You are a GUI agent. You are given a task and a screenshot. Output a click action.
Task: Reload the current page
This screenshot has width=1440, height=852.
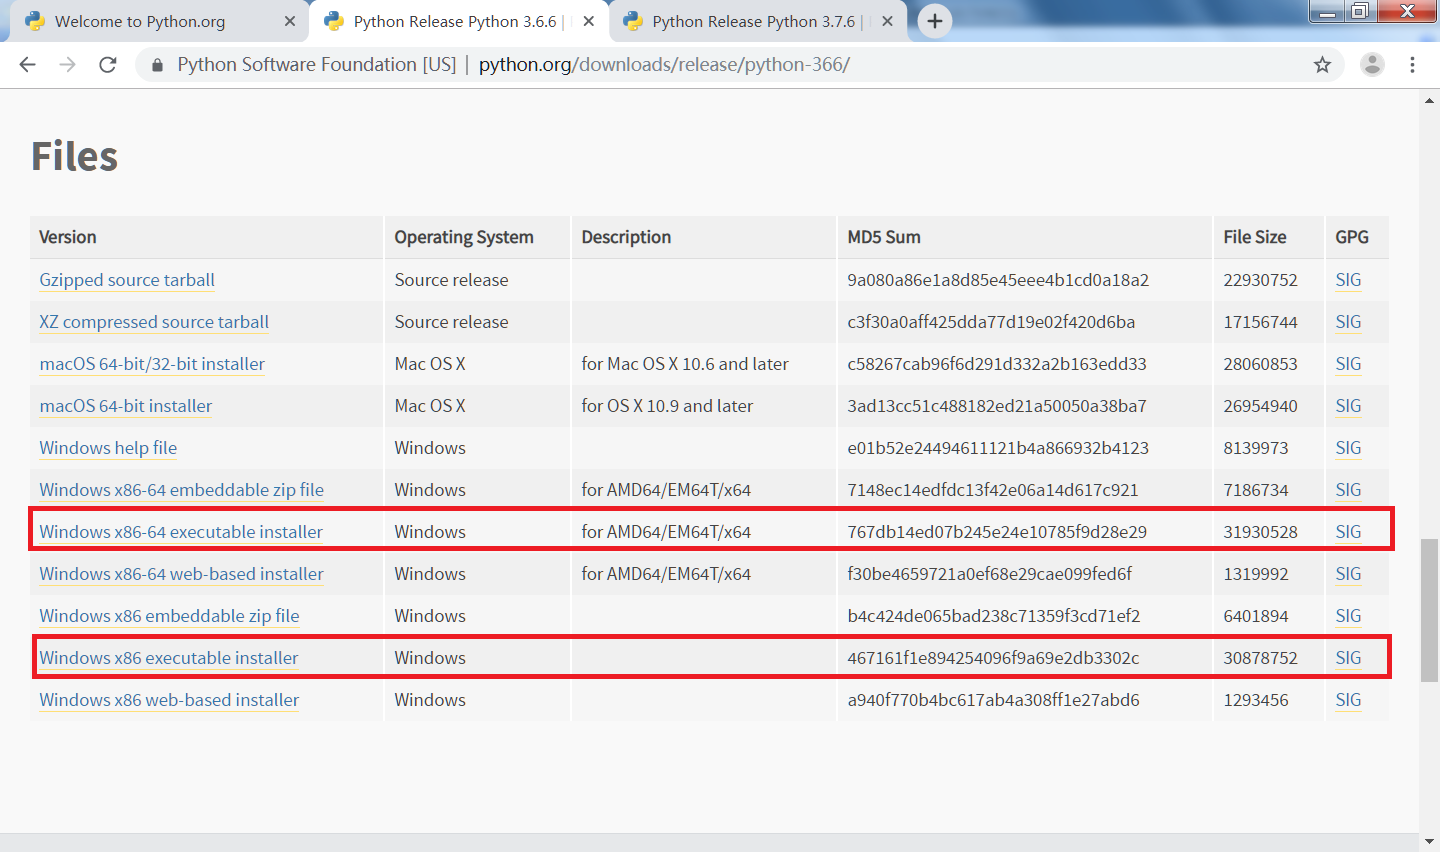[108, 65]
